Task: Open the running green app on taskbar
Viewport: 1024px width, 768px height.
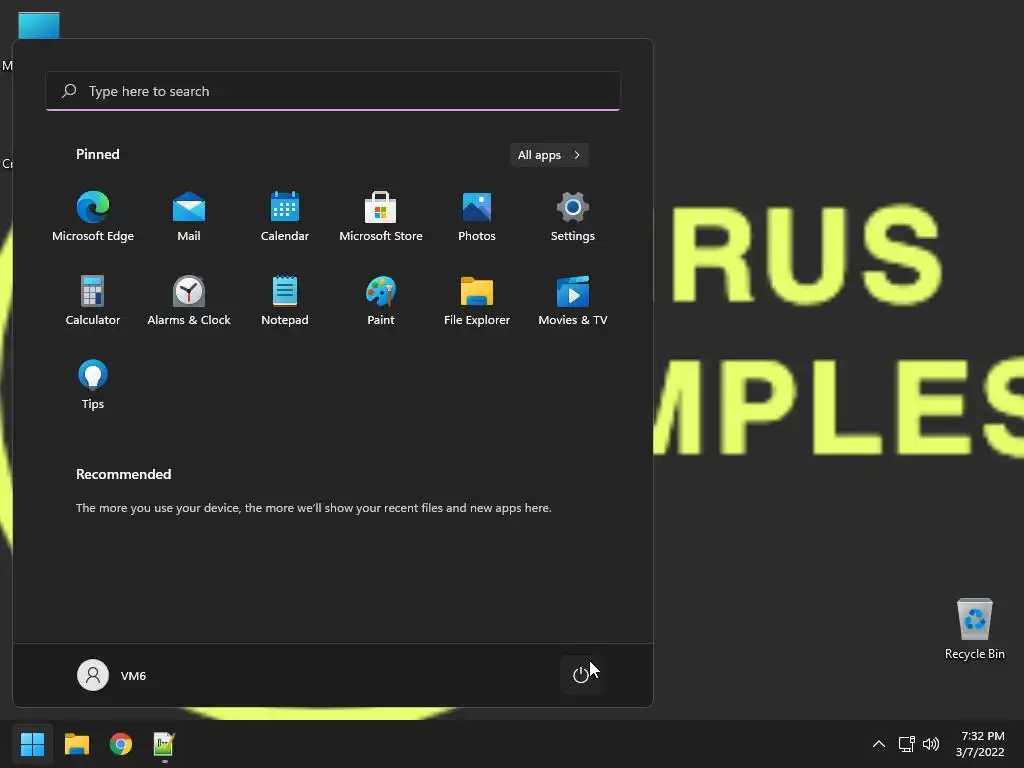Action: tap(164, 744)
